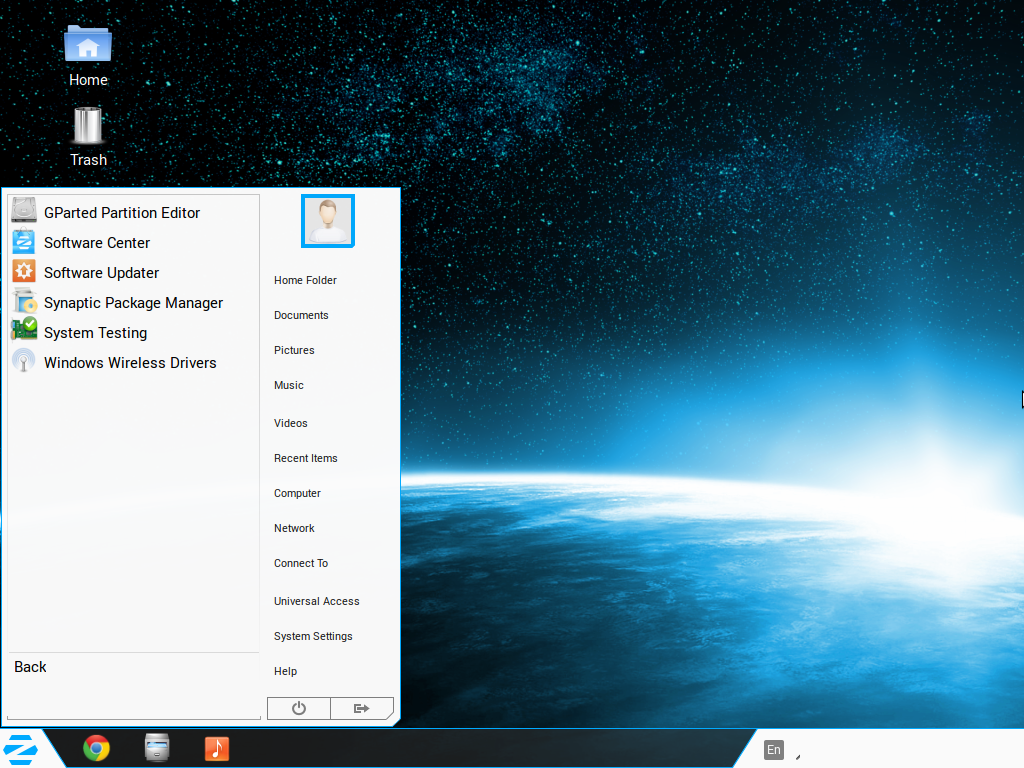Select Connect To in the menu

coord(300,563)
